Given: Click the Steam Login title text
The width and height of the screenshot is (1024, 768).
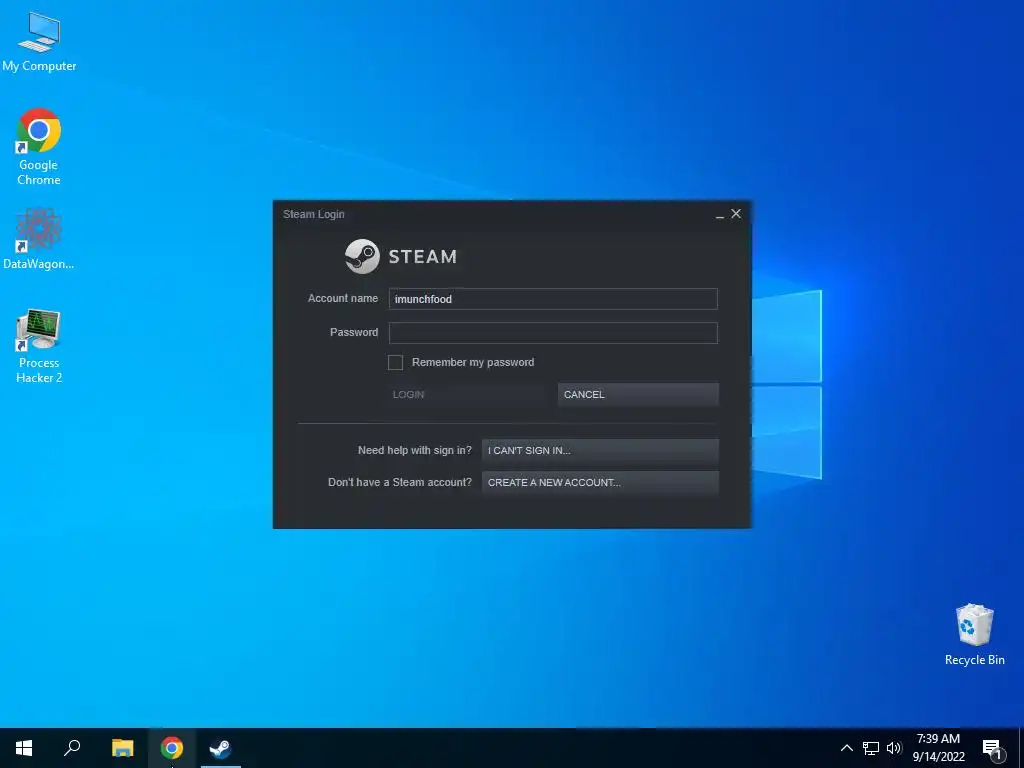Looking at the screenshot, I should click(313, 214).
